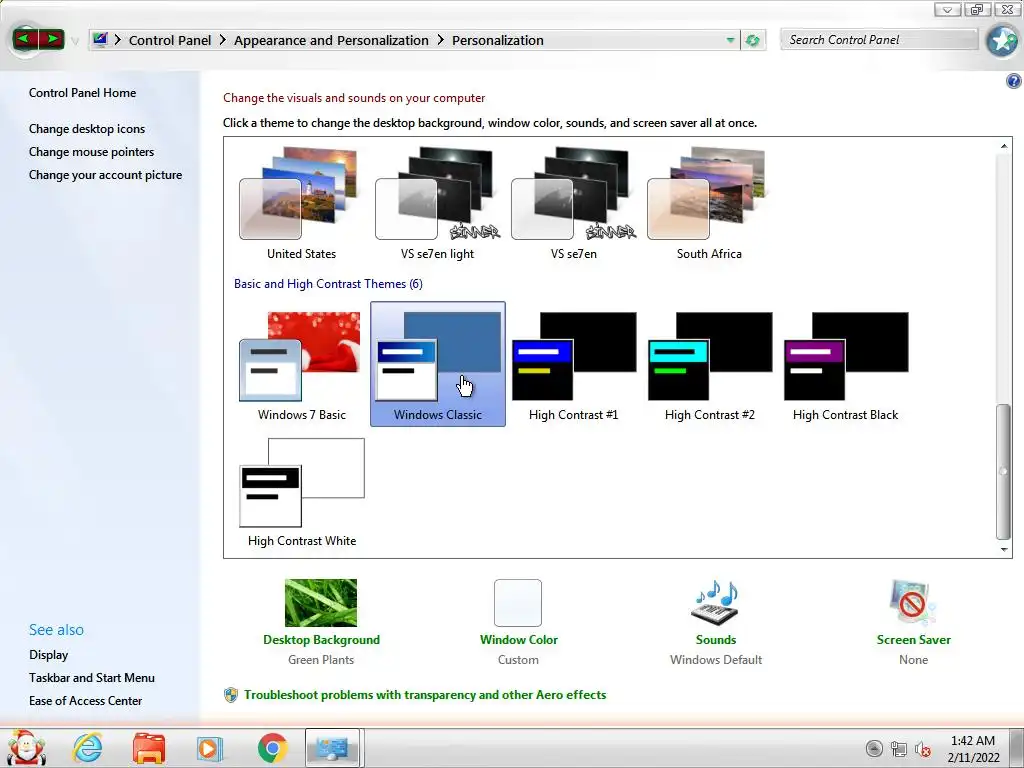The height and width of the screenshot is (768, 1024).
Task: Open the Screen Saver icon
Action: [912, 603]
